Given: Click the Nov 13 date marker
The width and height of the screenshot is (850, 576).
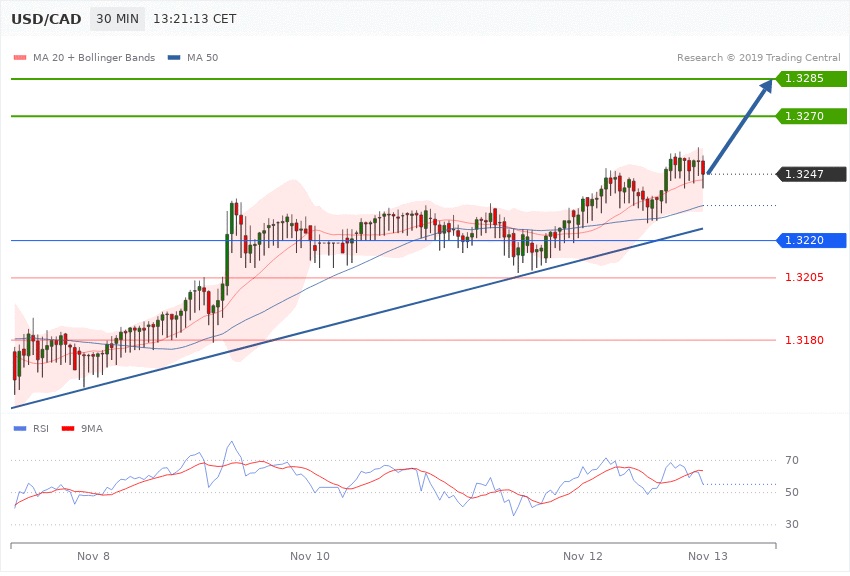Looking at the screenshot, I should pyautogui.click(x=708, y=555).
